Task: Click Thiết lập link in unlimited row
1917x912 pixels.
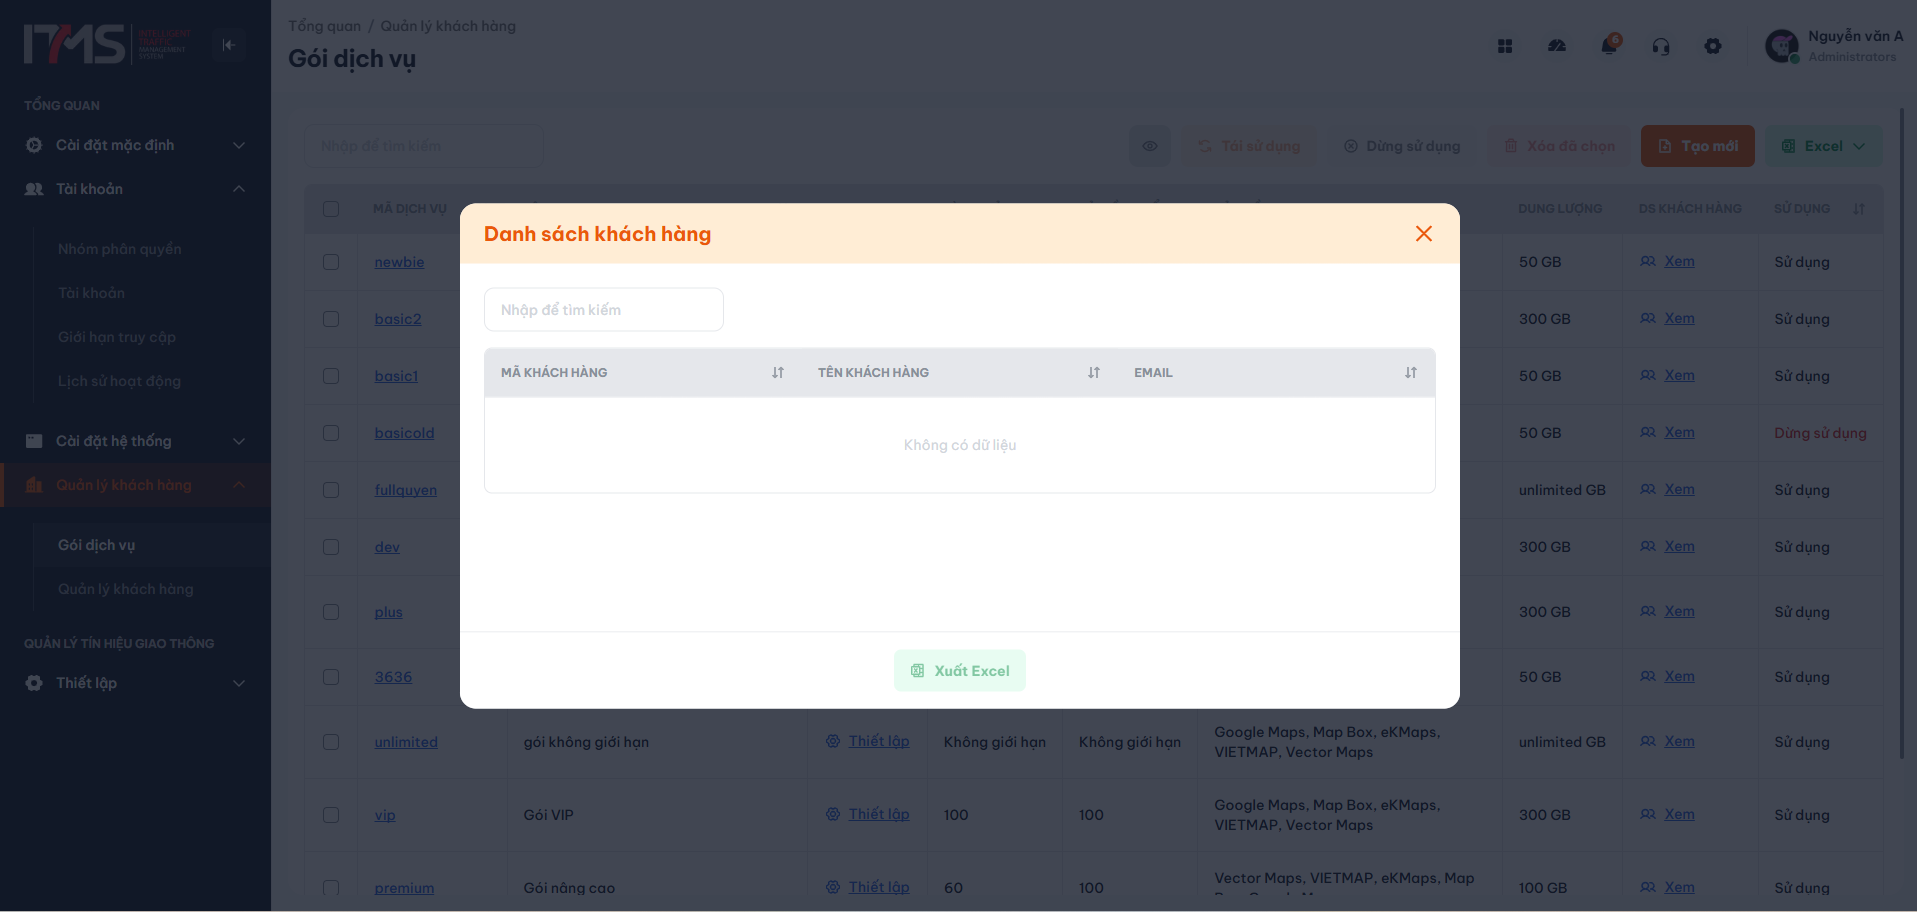Action: (879, 741)
